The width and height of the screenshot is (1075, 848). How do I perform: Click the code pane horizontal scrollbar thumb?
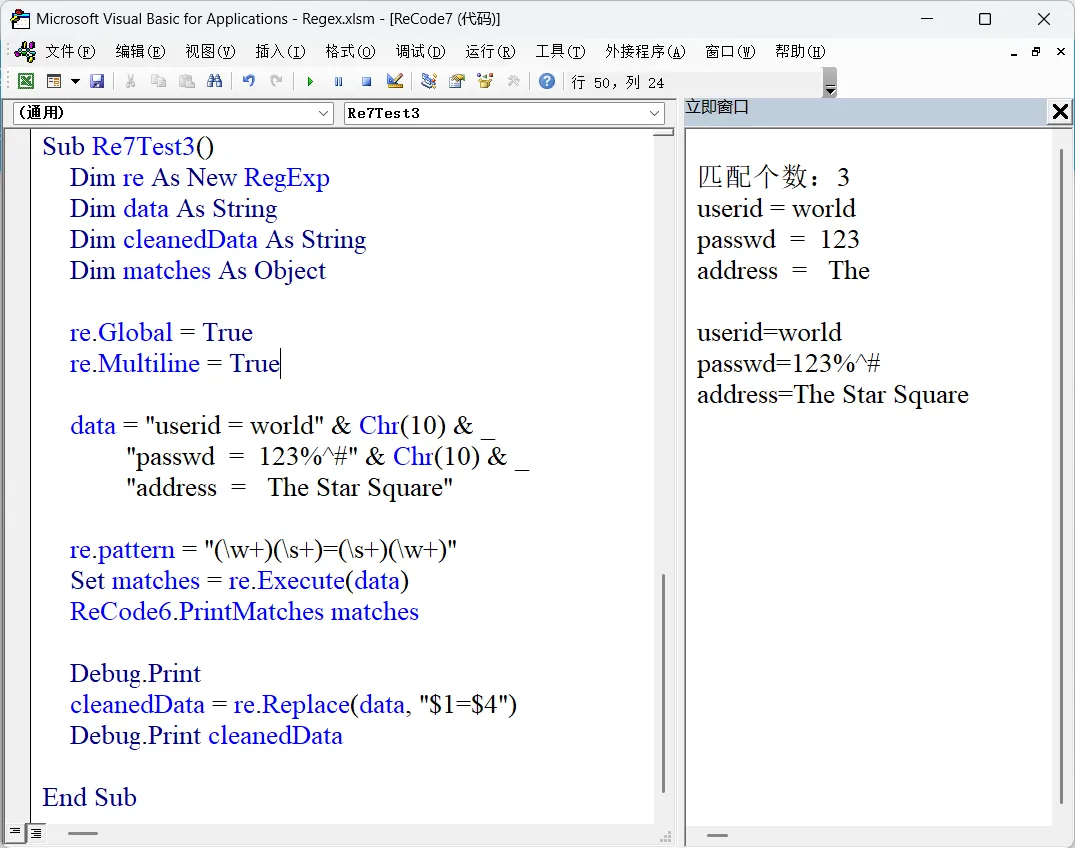(83, 834)
